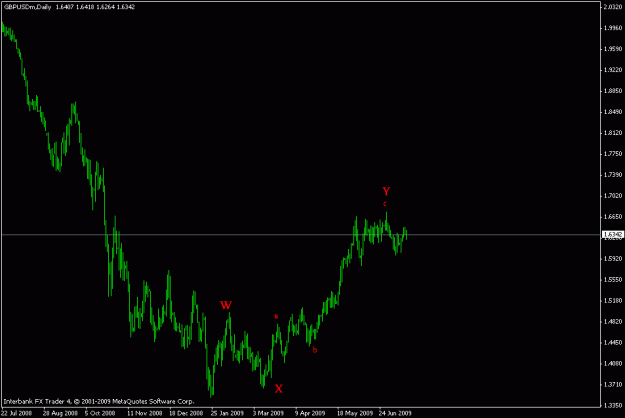Click the 1.7020 price axis label

click(x=613, y=196)
